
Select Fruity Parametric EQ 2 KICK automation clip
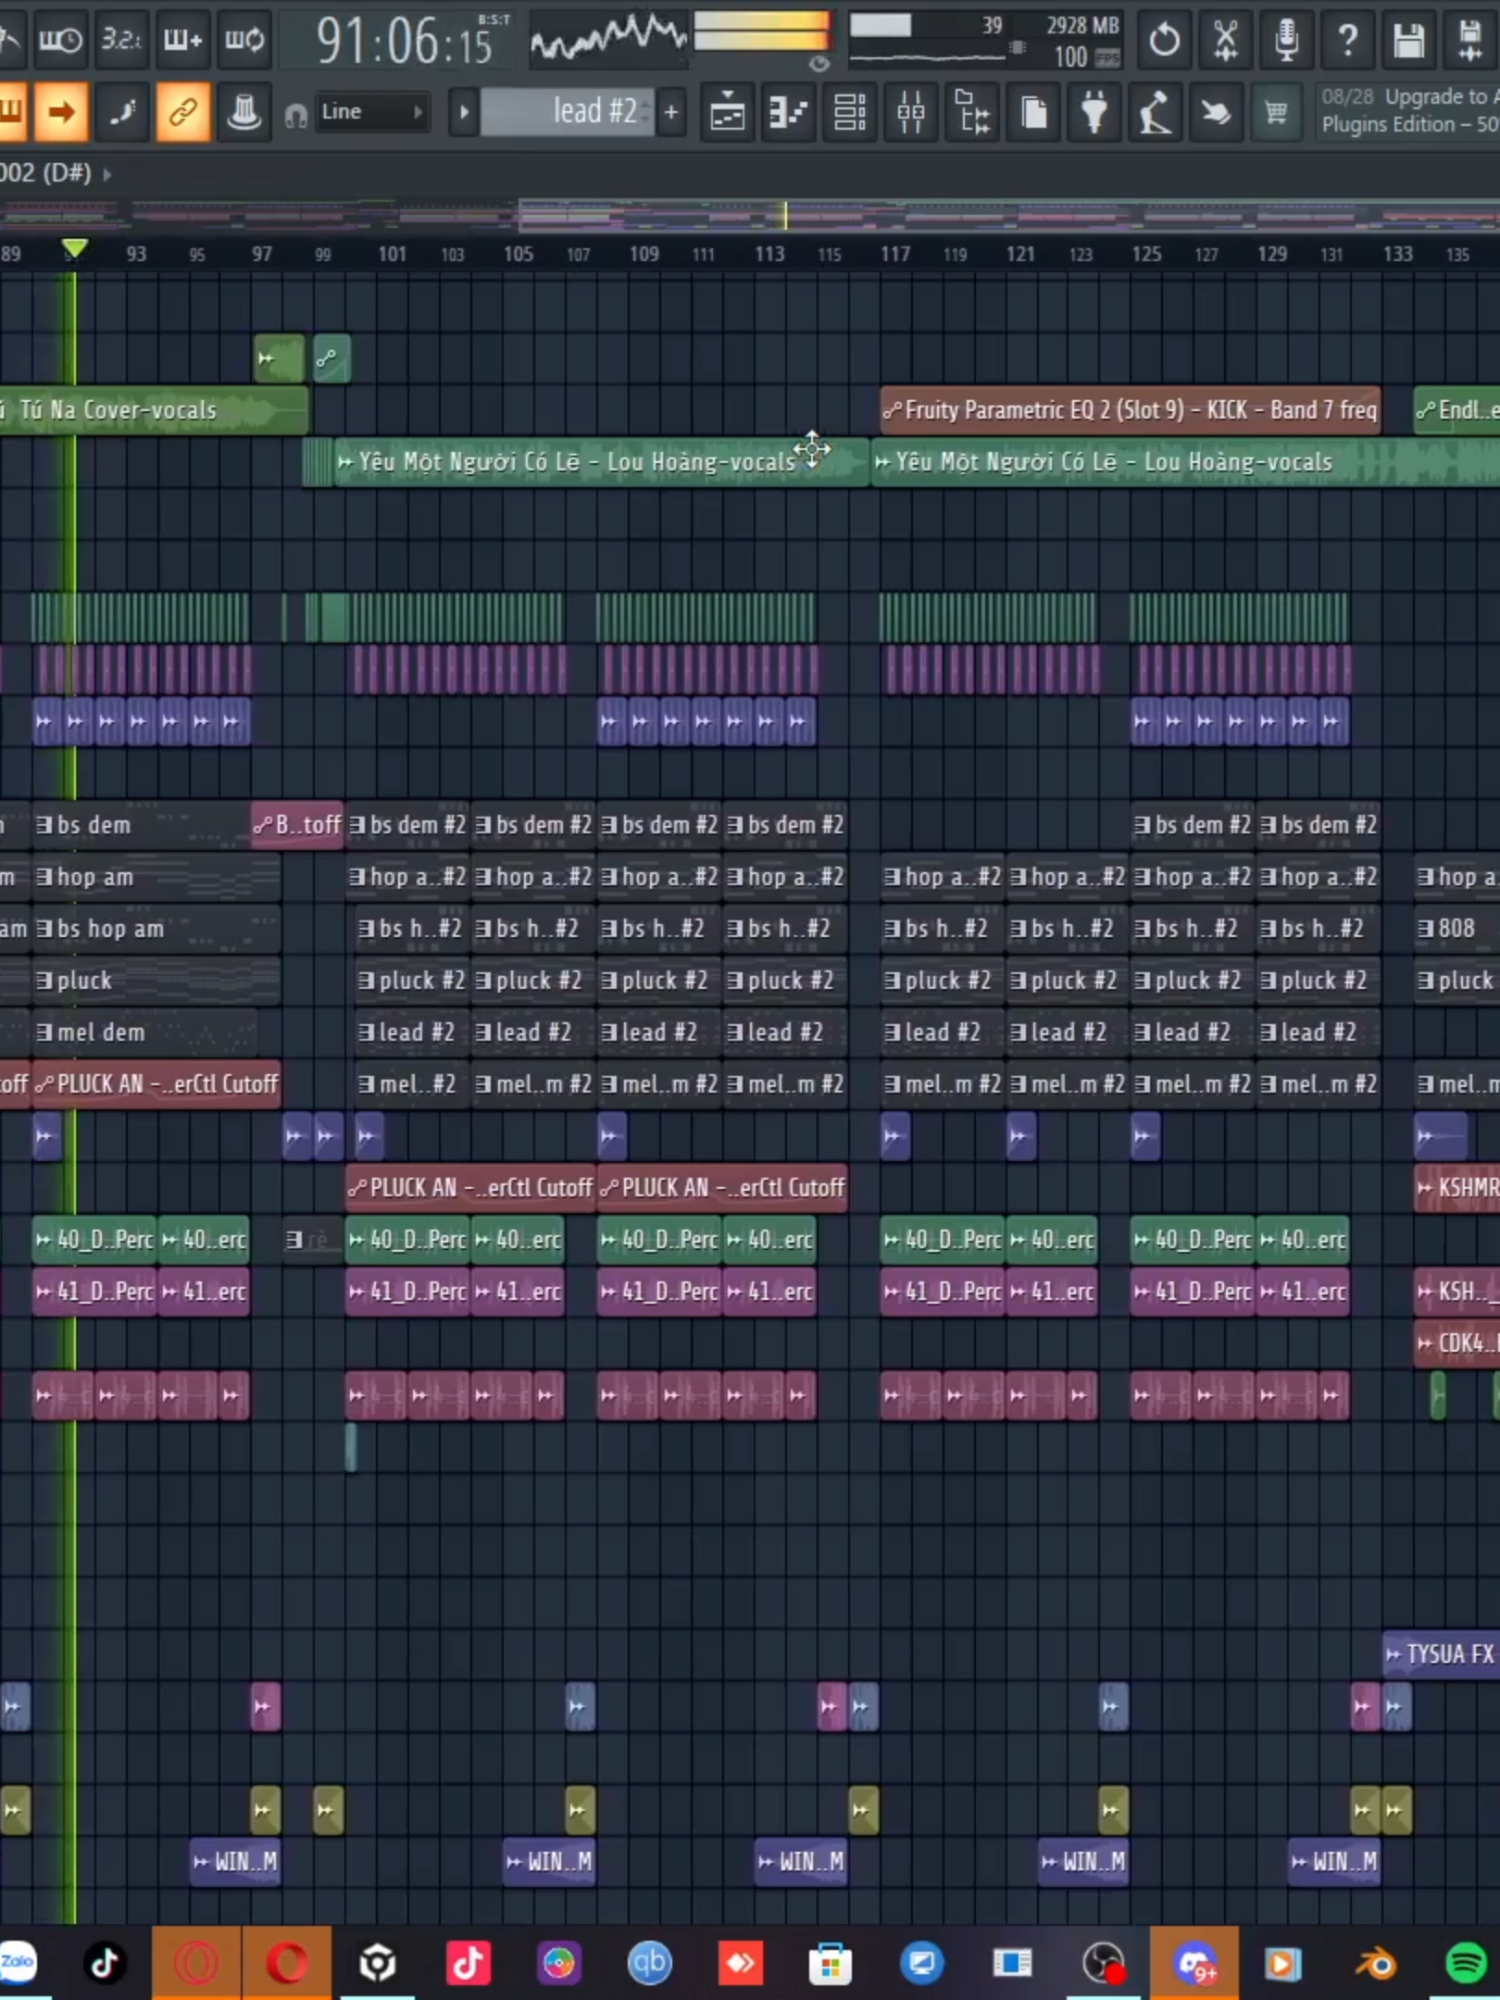coord(1130,410)
